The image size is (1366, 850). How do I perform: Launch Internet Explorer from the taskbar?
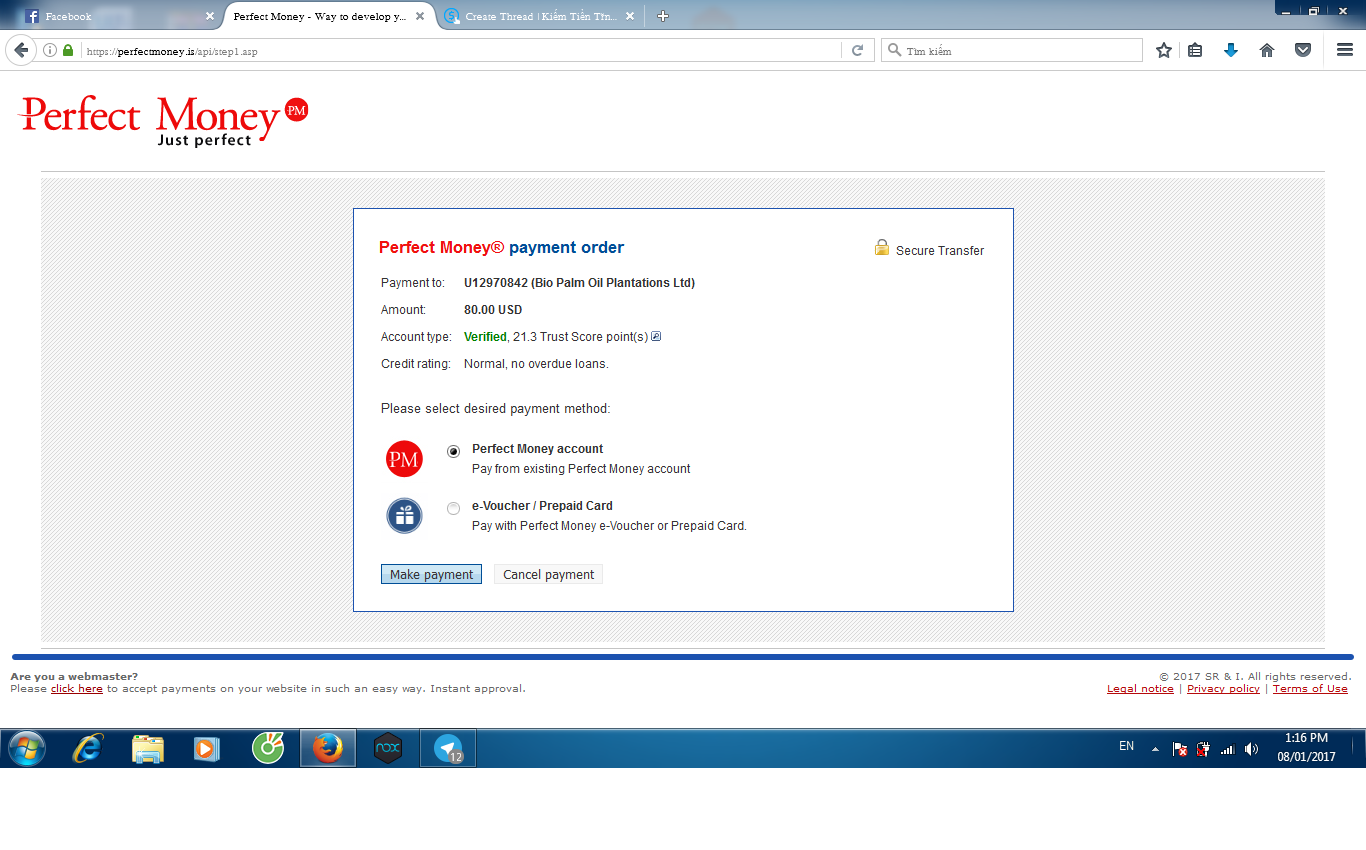88,748
